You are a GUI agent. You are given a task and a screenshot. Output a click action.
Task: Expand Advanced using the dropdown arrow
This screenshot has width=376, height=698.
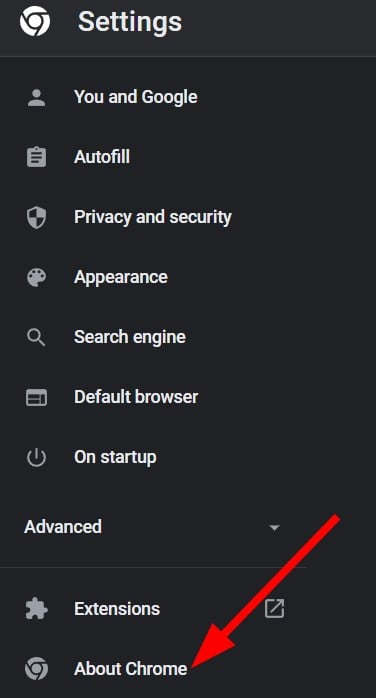pos(275,528)
